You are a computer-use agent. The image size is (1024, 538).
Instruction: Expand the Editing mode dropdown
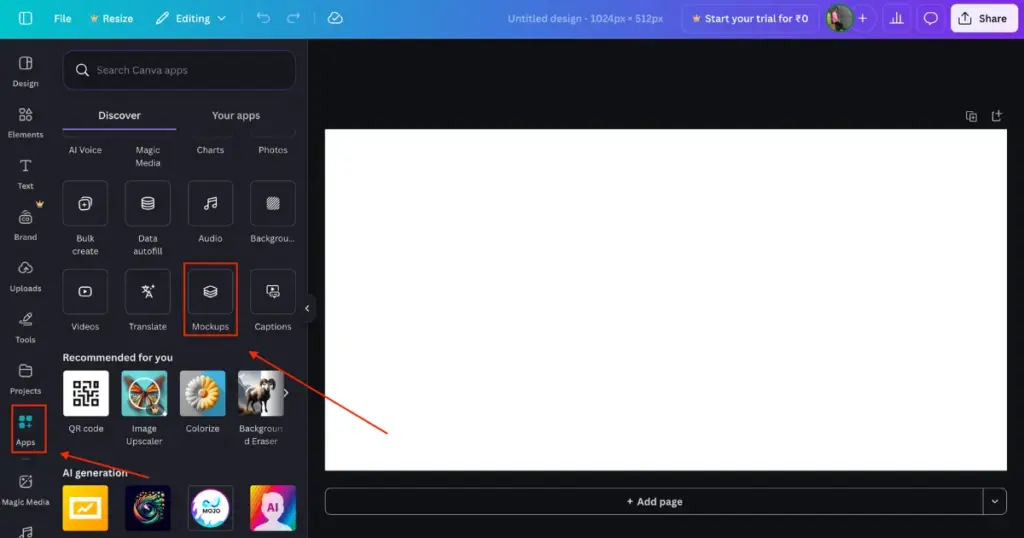191,18
